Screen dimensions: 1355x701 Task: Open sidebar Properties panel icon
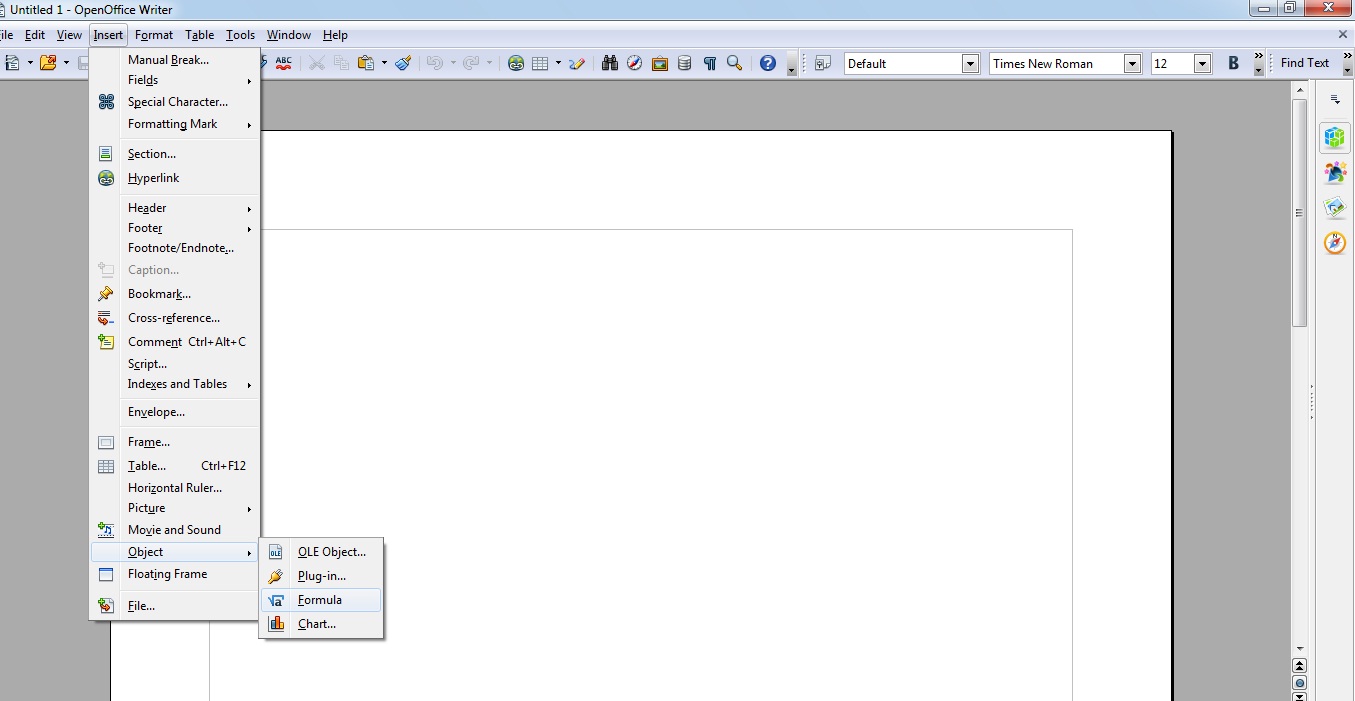tap(1335, 139)
